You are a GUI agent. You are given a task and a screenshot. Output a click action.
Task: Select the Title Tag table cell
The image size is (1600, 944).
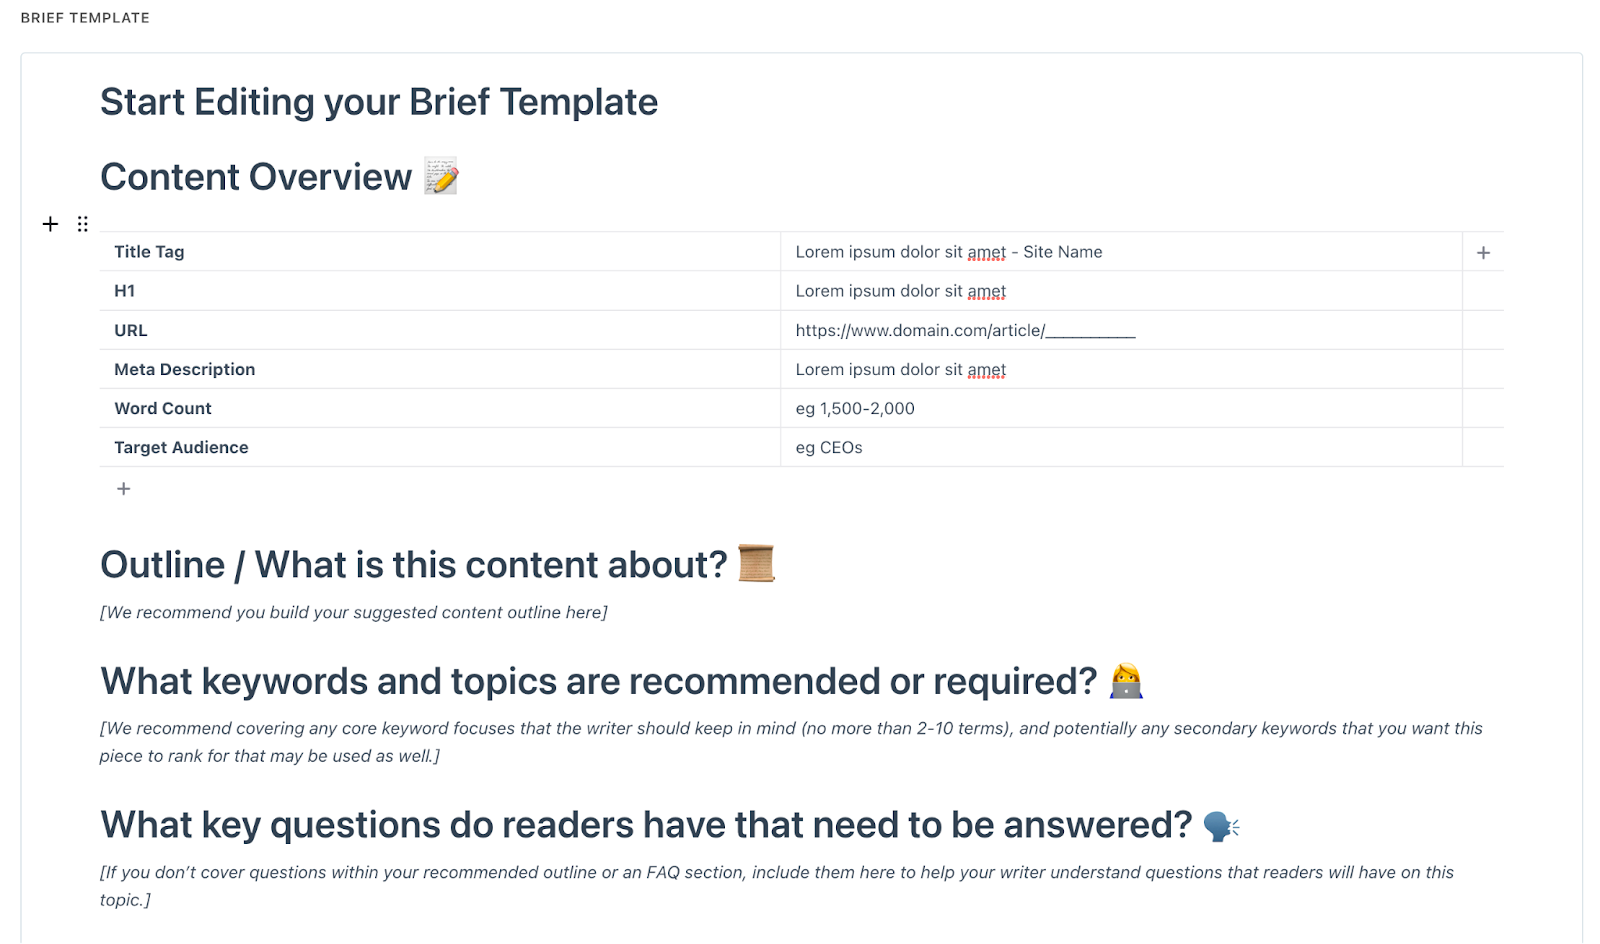[440, 252]
